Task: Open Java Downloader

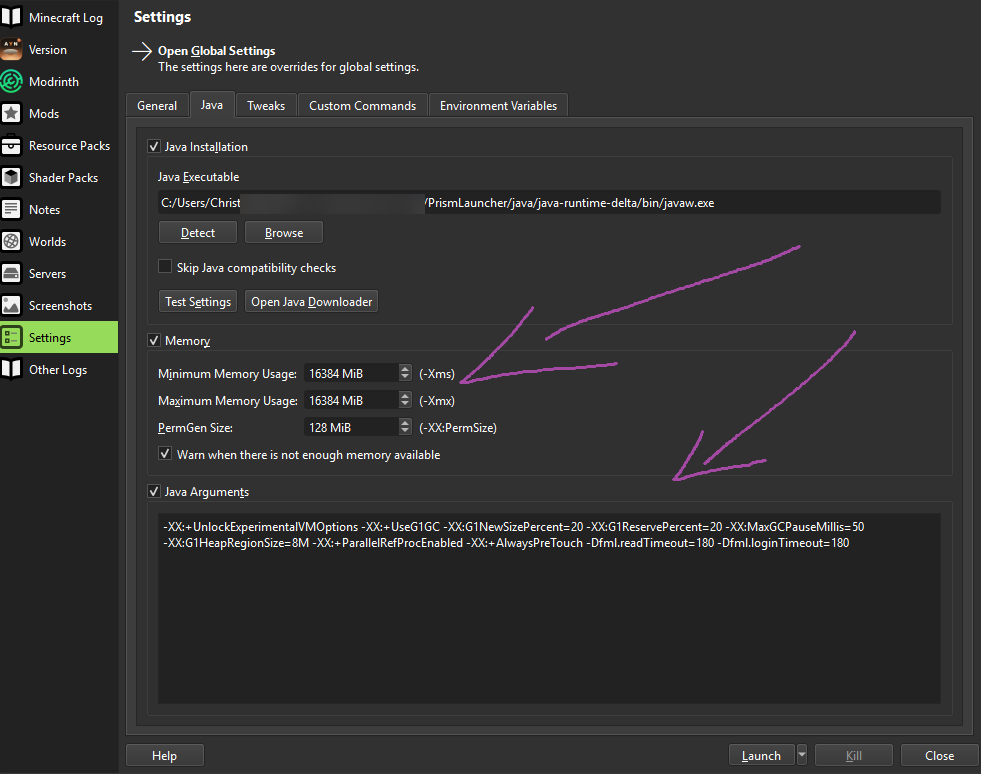Action: (x=312, y=301)
